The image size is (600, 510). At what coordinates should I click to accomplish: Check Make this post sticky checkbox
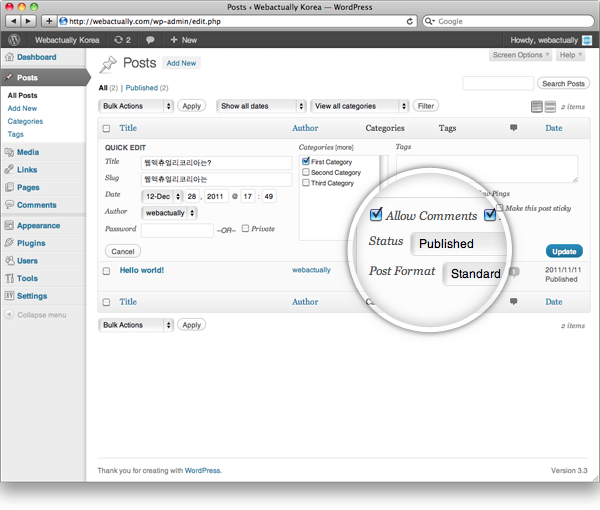coord(499,208)
